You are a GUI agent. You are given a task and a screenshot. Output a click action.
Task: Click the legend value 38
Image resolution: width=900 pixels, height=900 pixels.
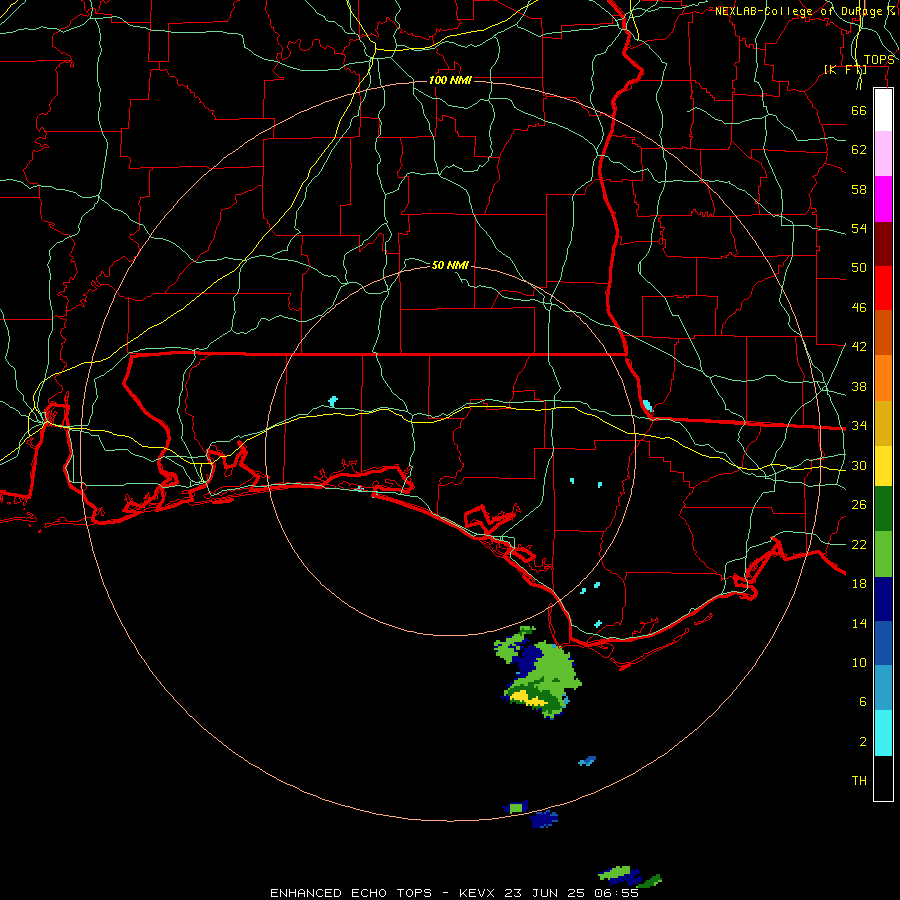pos(859,386)
